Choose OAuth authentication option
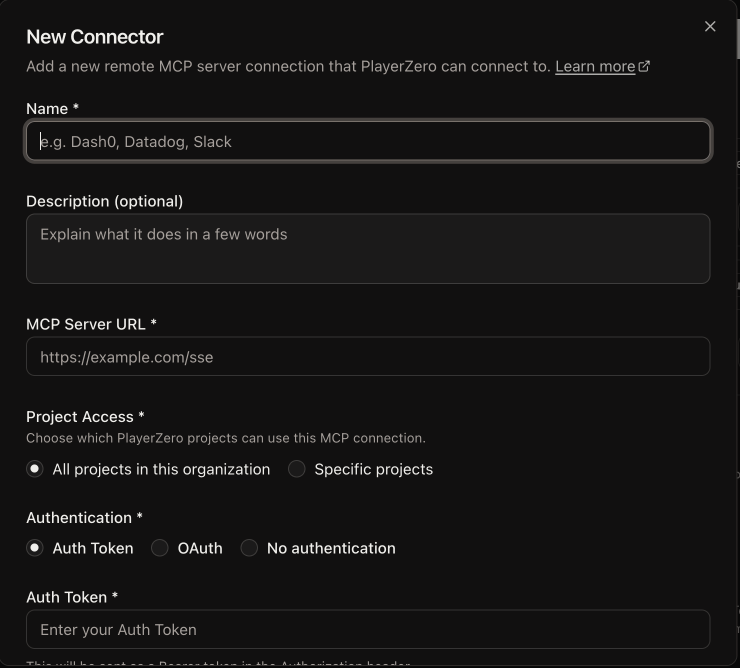The image size is (740, 668). 160,548
